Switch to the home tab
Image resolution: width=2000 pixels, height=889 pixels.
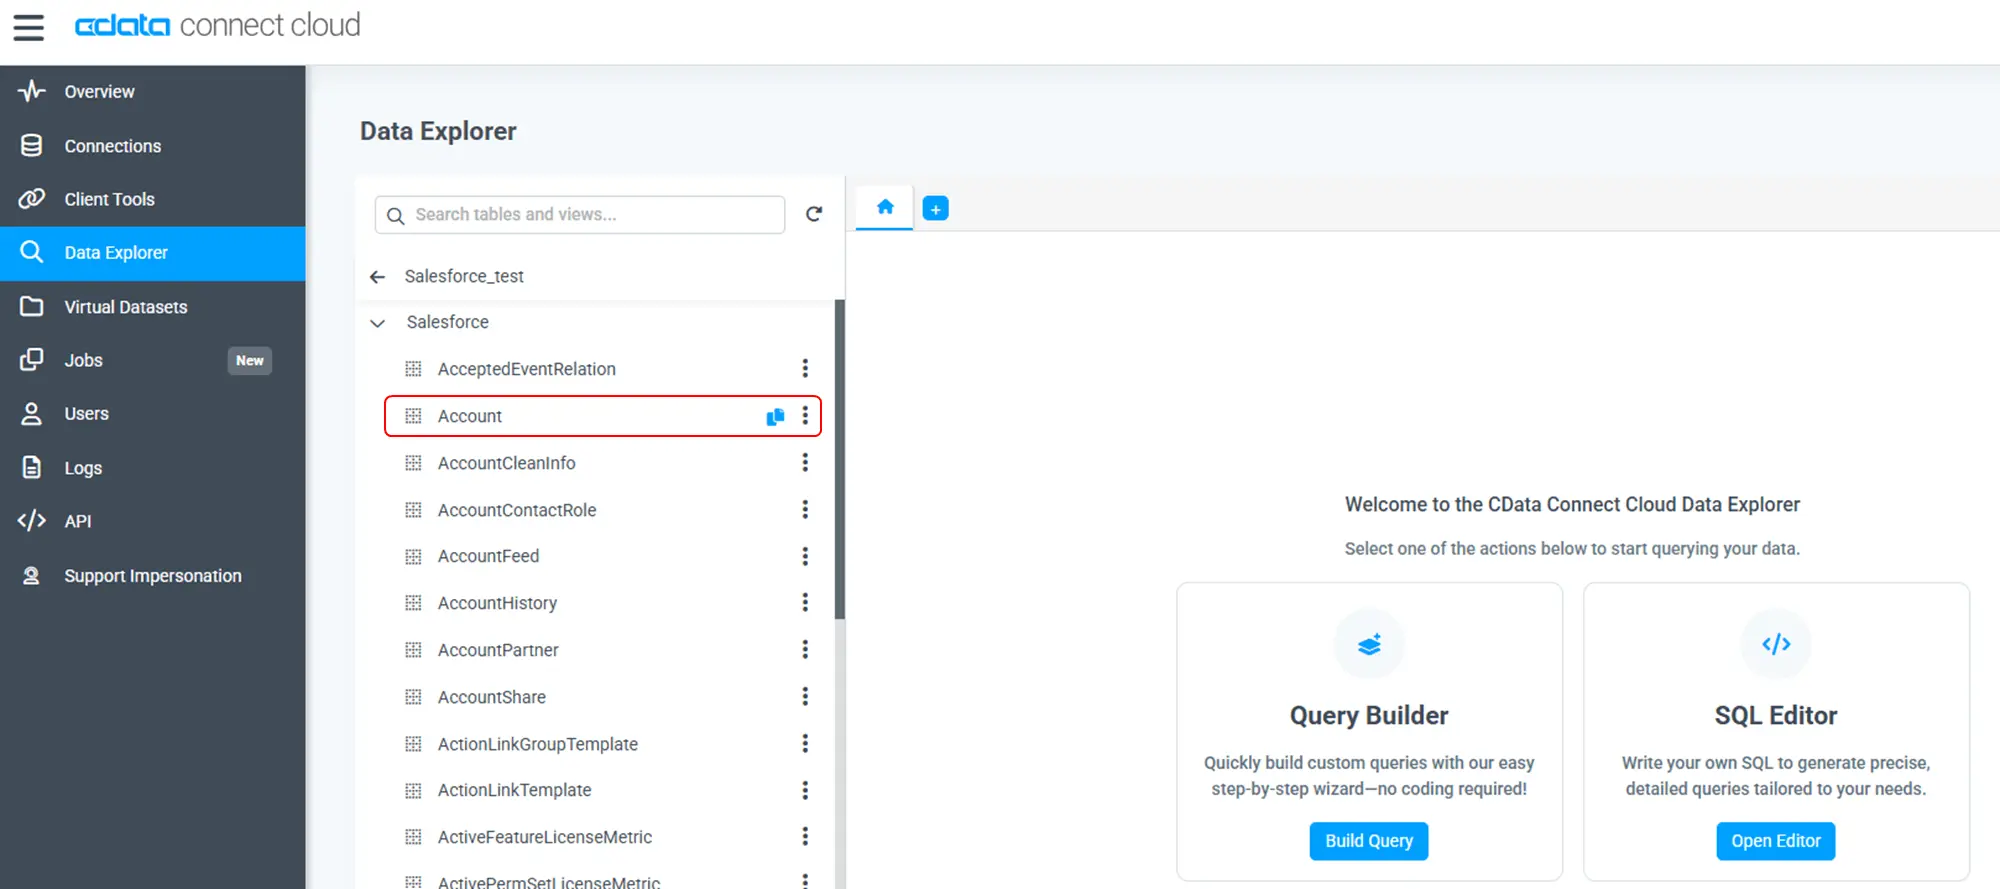[x=885, y=208]
